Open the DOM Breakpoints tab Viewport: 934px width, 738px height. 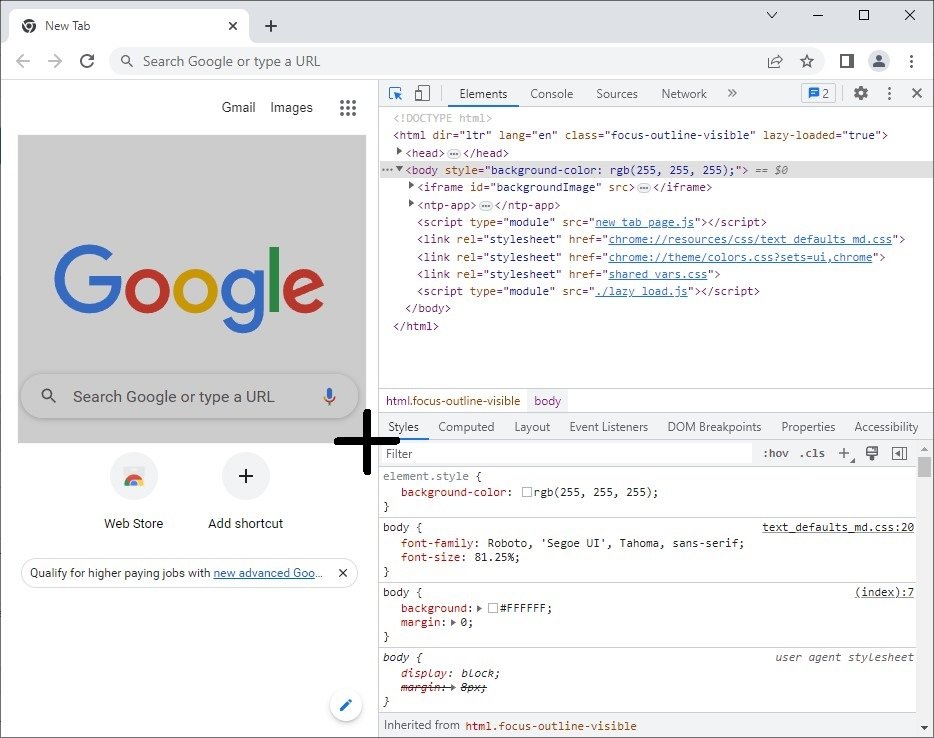(x=714, y=427)
